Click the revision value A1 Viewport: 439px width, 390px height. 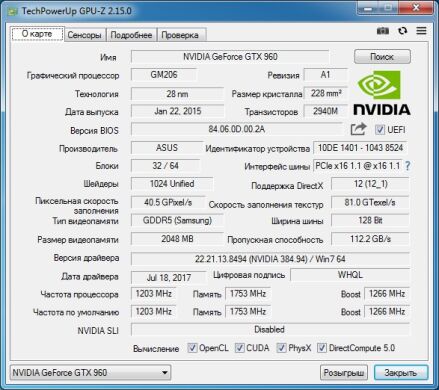[325, 75]
